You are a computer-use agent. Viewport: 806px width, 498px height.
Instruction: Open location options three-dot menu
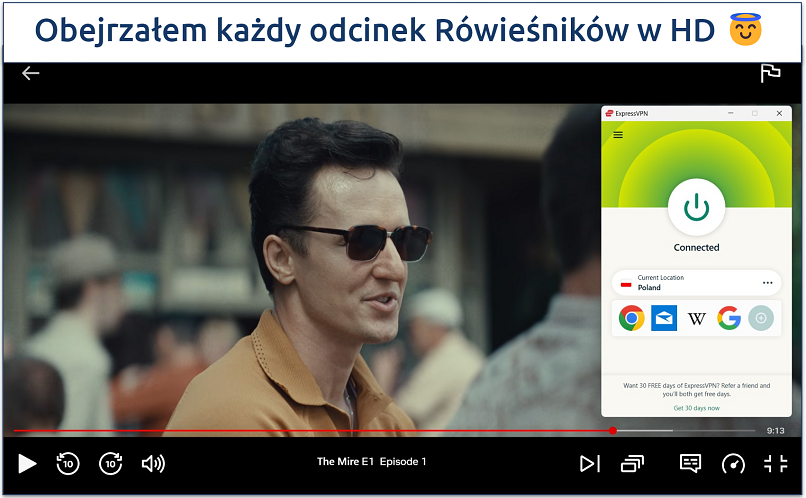click(768, 283)
